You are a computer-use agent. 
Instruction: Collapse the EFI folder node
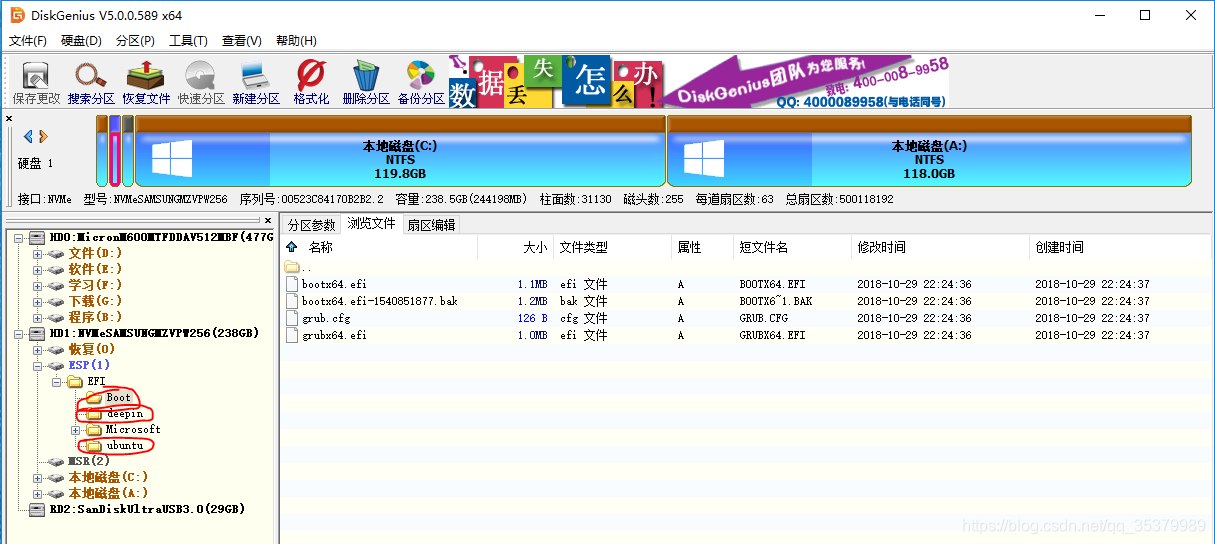(57, 382)
